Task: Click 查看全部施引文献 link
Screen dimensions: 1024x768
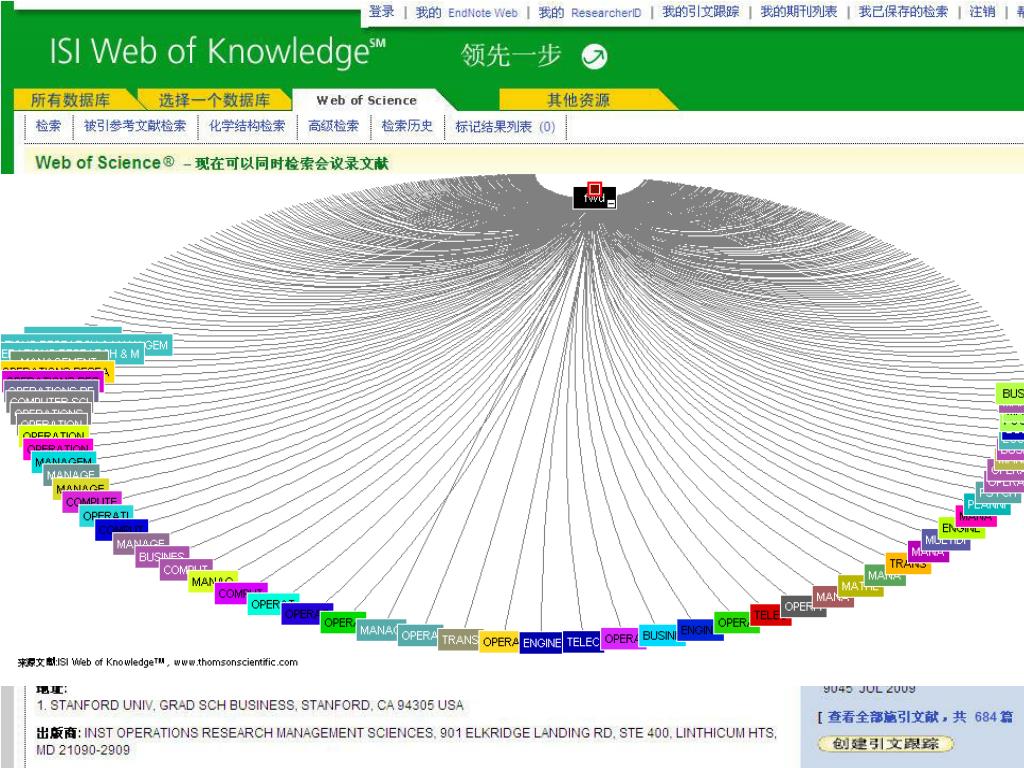Action: [x=920, y=717]
